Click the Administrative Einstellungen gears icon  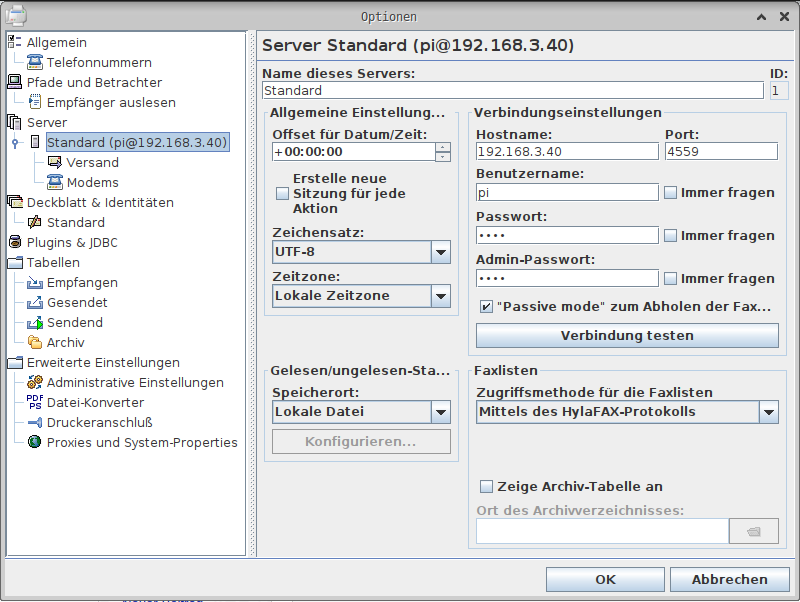point(35,382)
